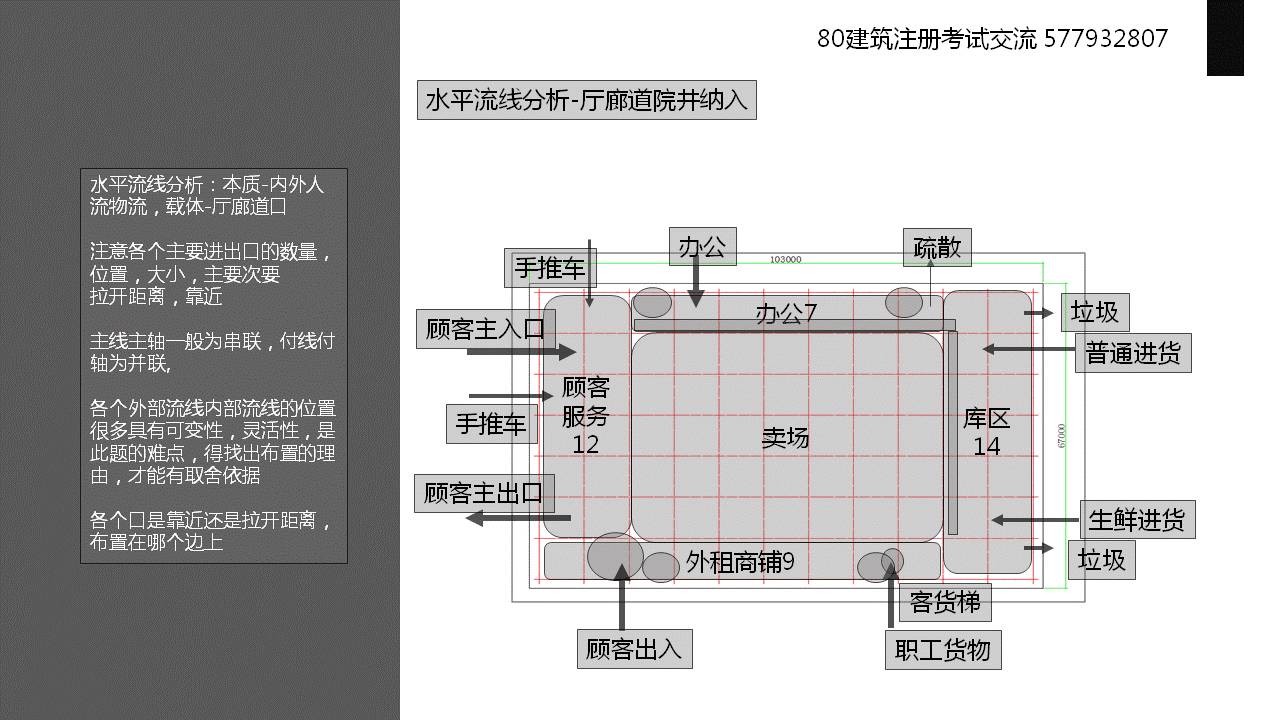Viewport: 1280px width, 720px height.
Task: Click the 手推车 label just above 顾客主出口
Action: click(491, 424)
